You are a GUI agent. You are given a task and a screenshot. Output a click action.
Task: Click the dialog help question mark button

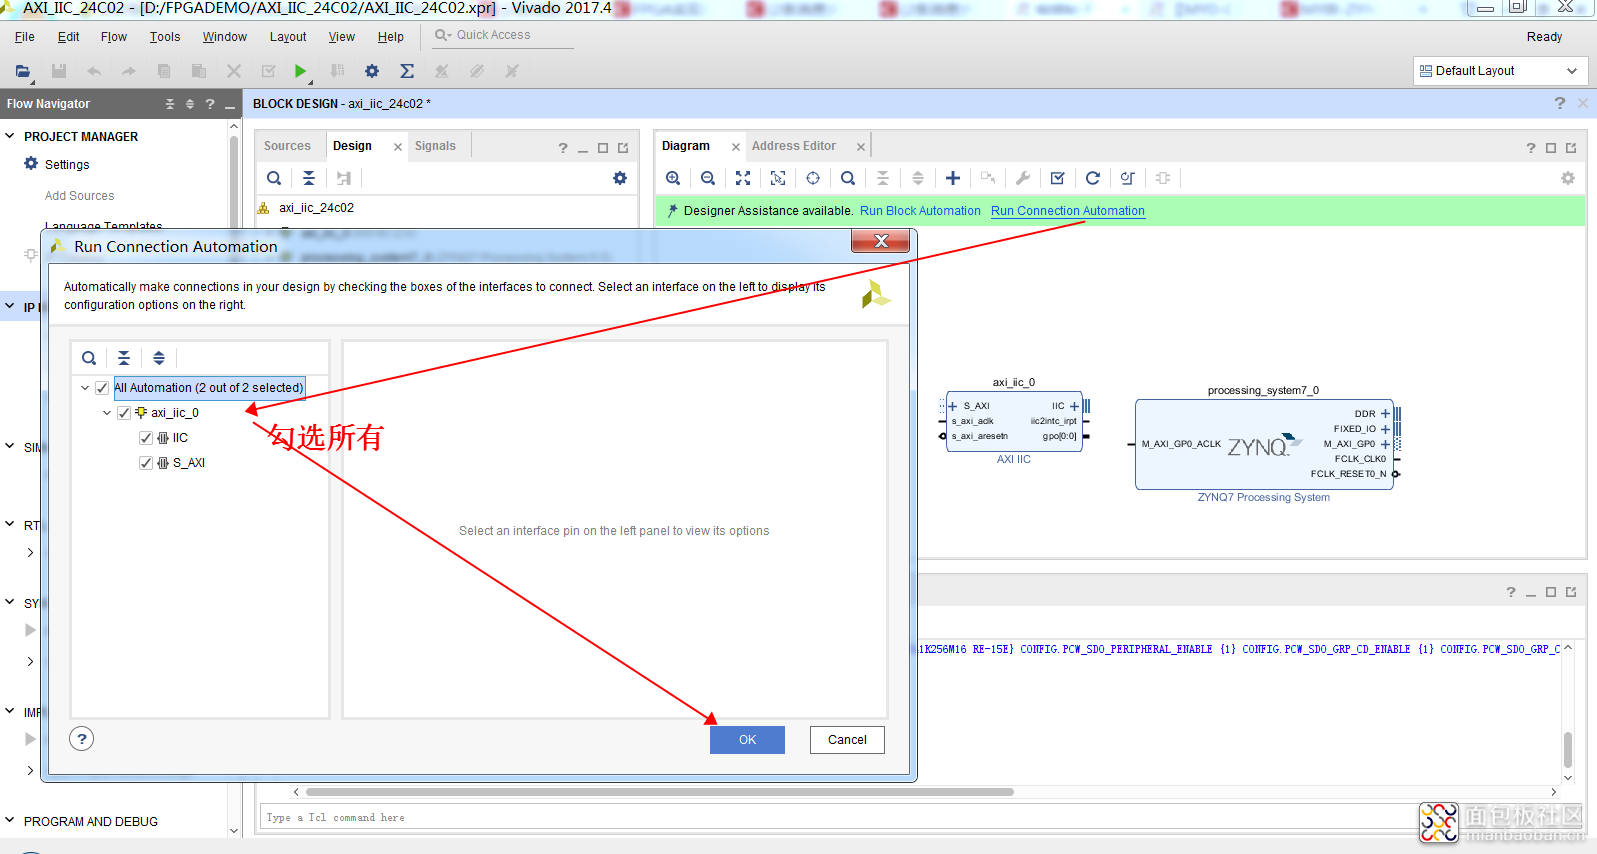click(82, 739)
